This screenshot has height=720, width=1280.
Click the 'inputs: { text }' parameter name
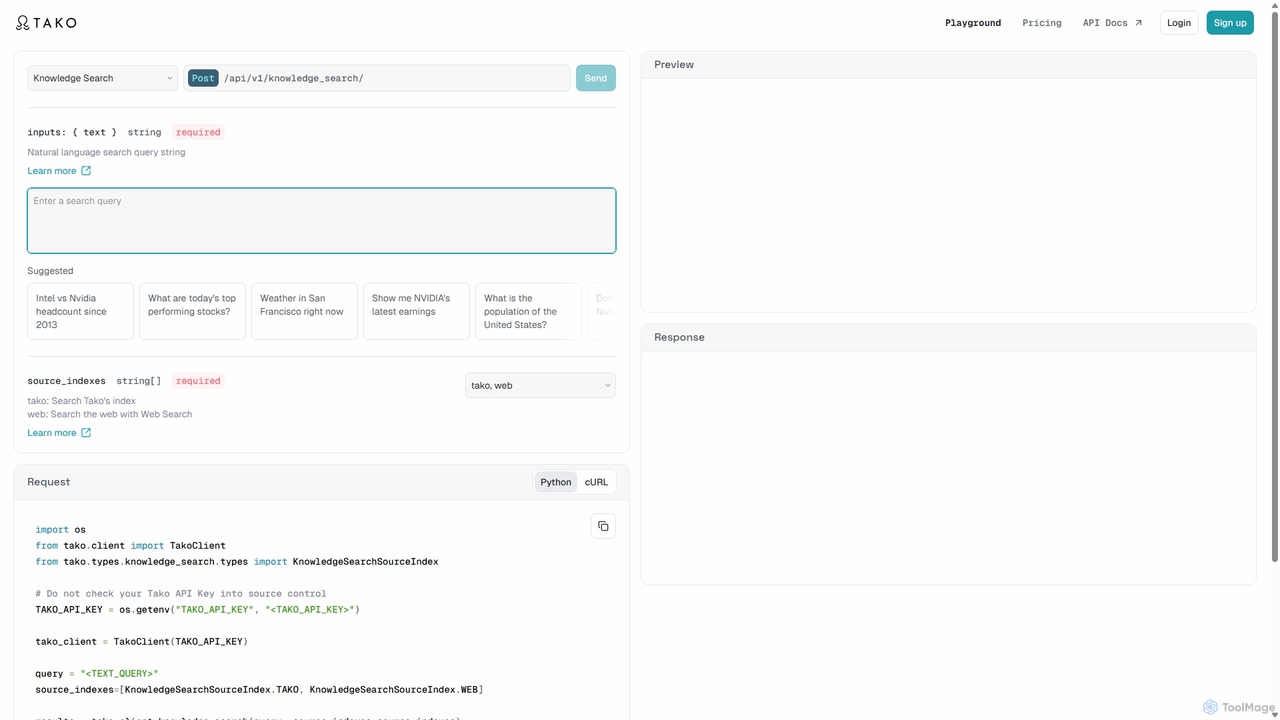(72, 132)
